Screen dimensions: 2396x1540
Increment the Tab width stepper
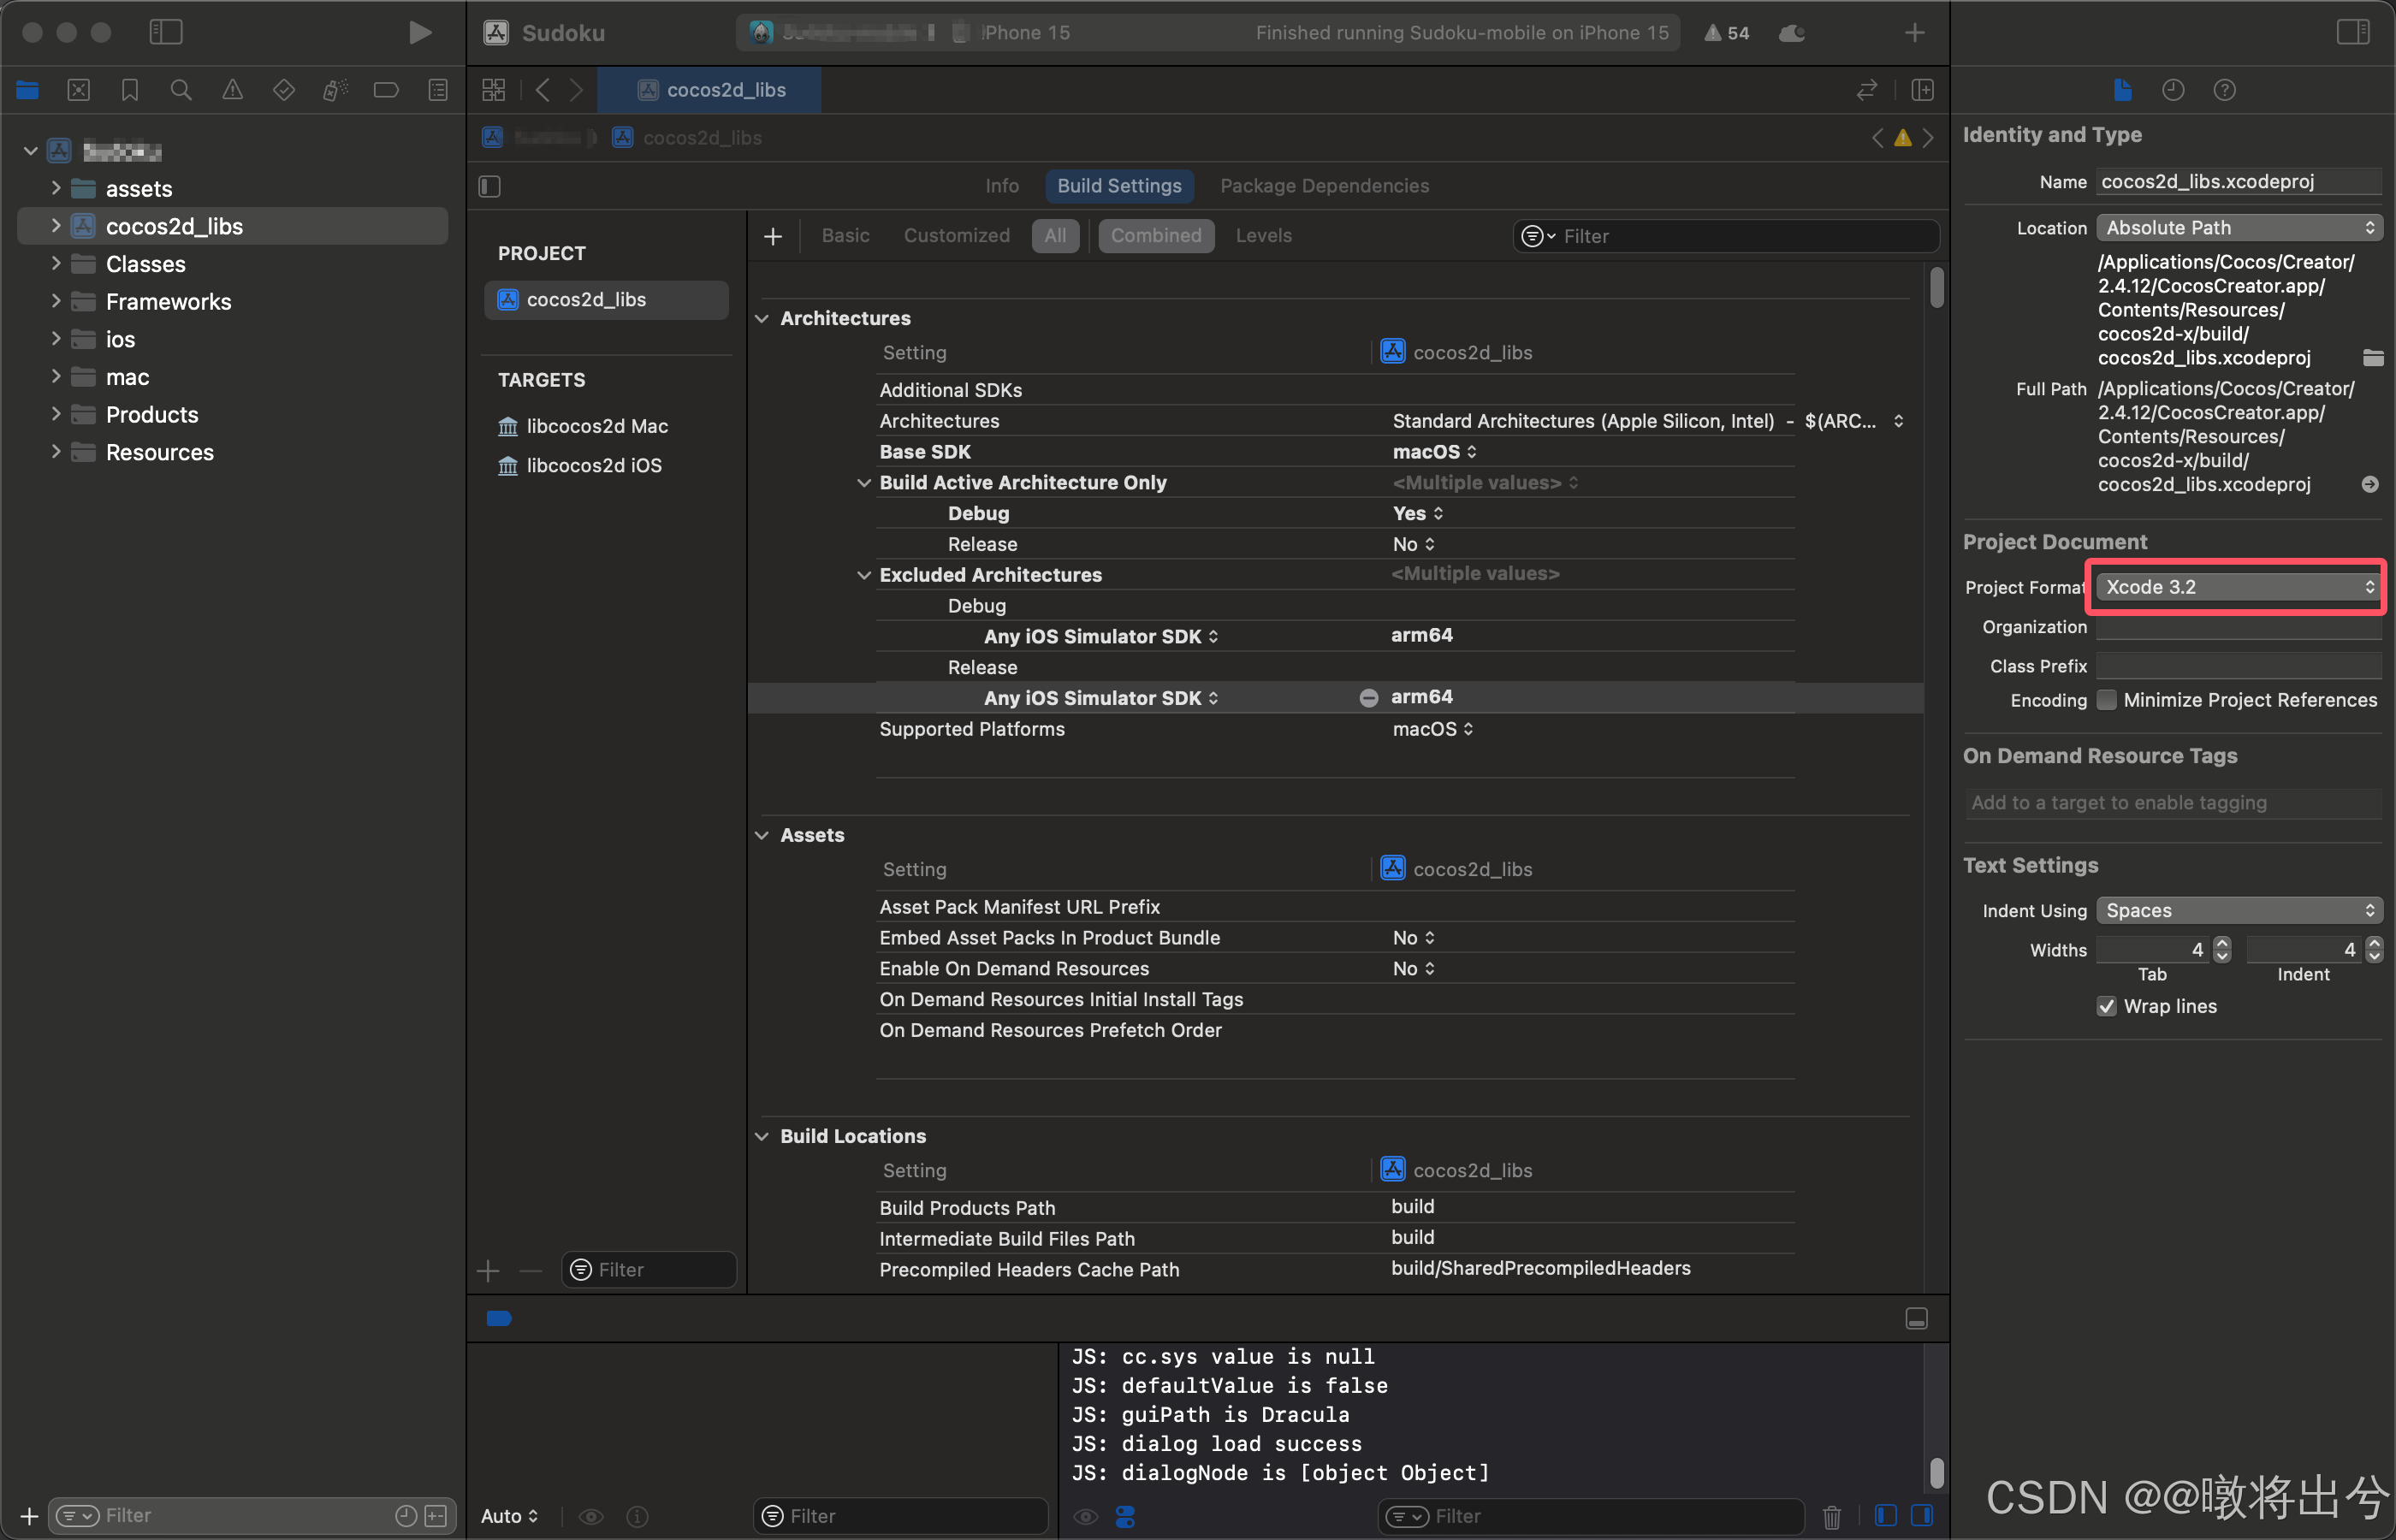[2222, 943]
